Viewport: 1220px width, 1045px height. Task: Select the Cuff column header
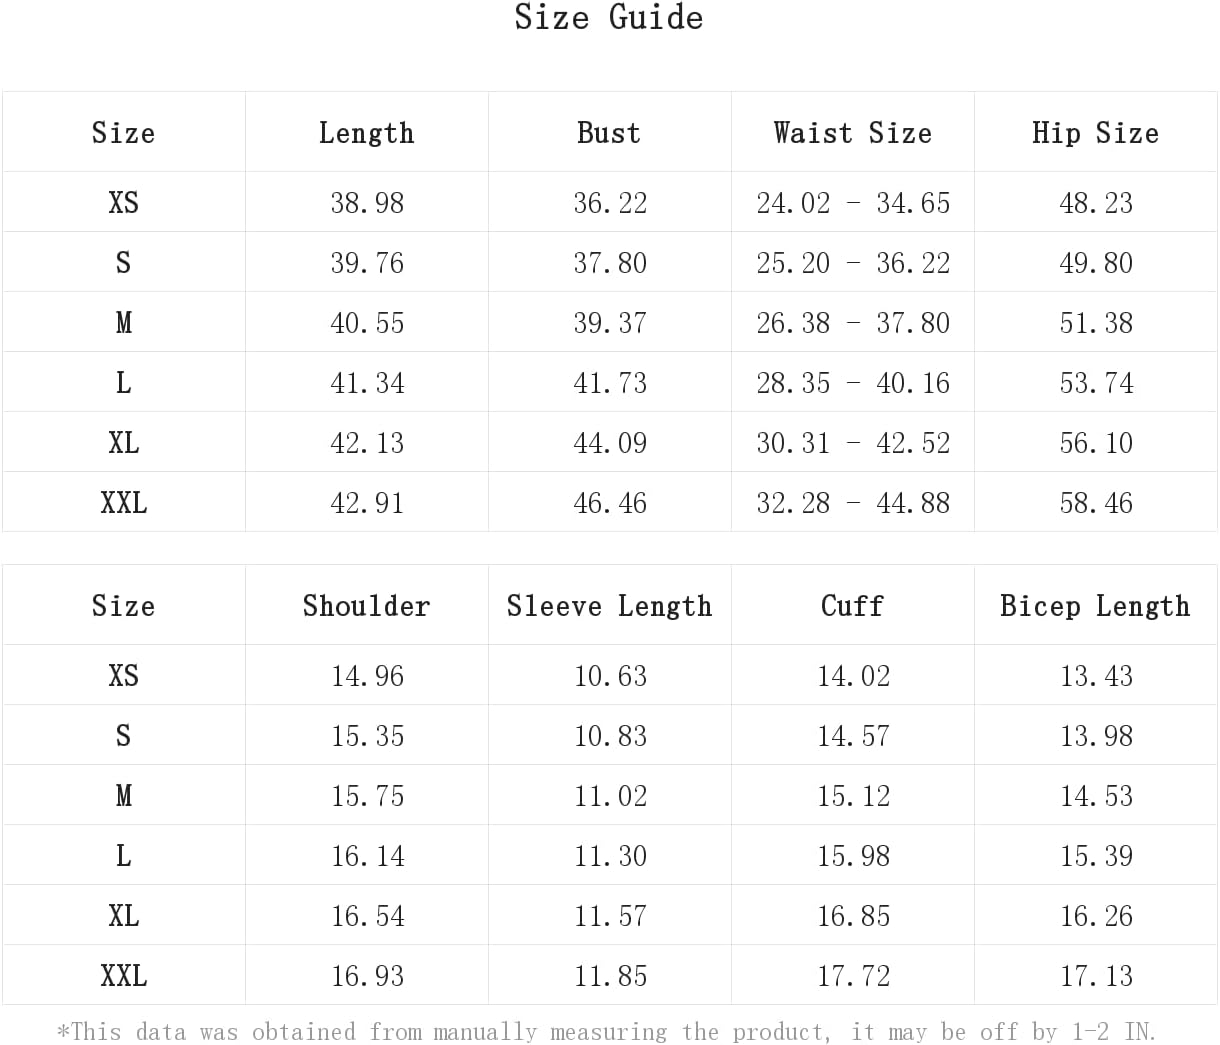tap(853, 605)
